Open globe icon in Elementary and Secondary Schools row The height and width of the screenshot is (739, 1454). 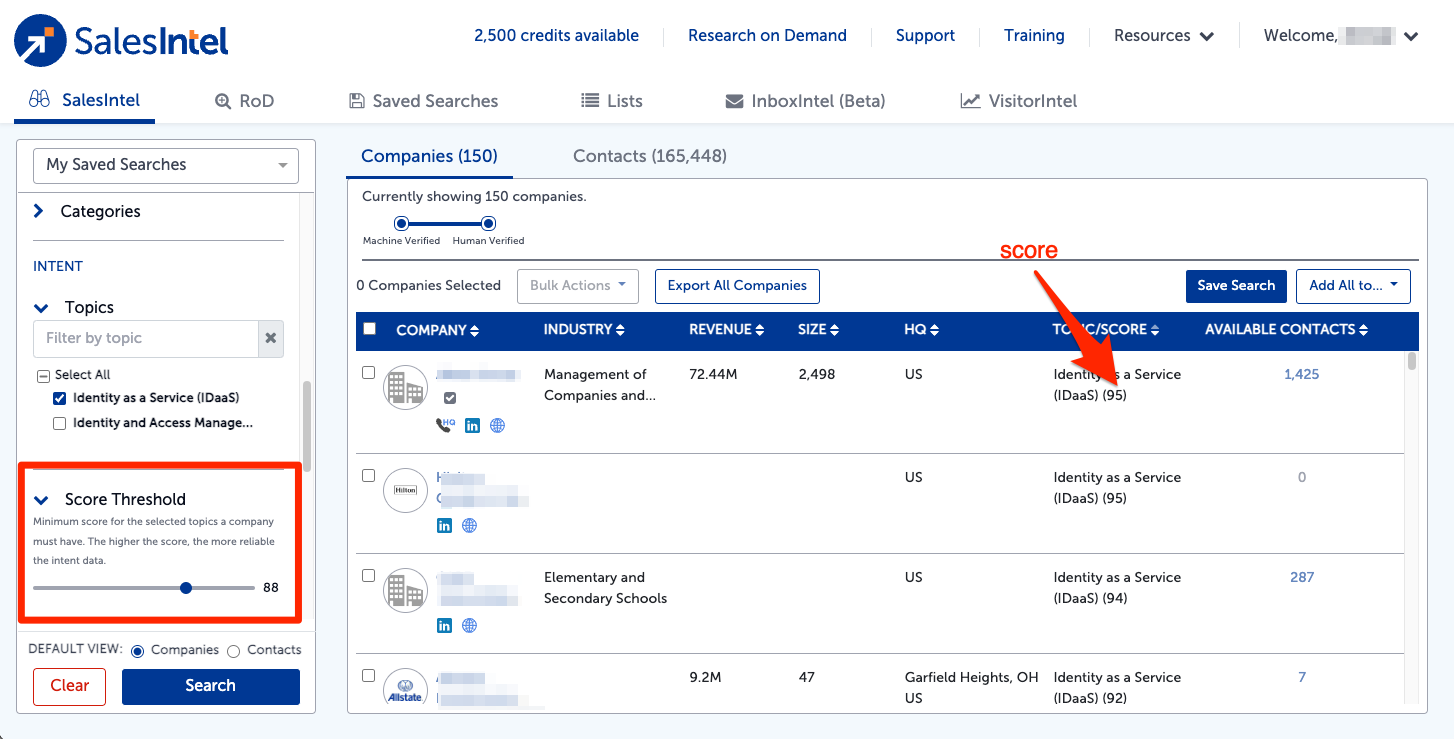pyautogui.click(x=469, y=625)
